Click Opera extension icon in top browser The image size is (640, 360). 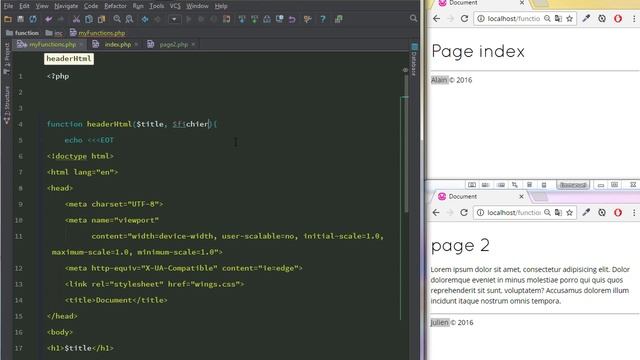click(618, 18)
